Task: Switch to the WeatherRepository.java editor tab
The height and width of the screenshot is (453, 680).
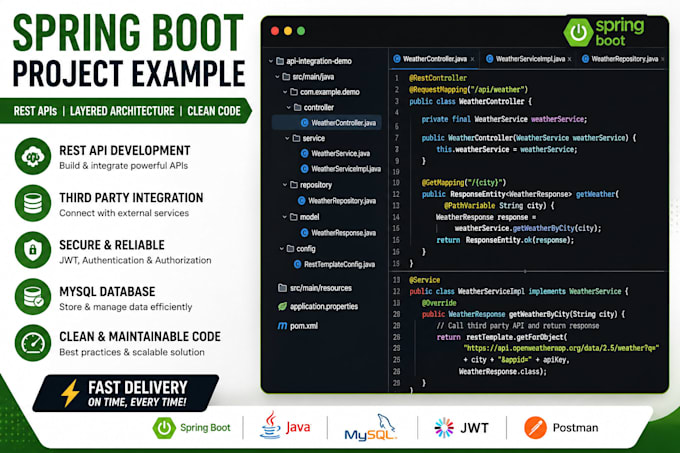Action: [621, 59]
